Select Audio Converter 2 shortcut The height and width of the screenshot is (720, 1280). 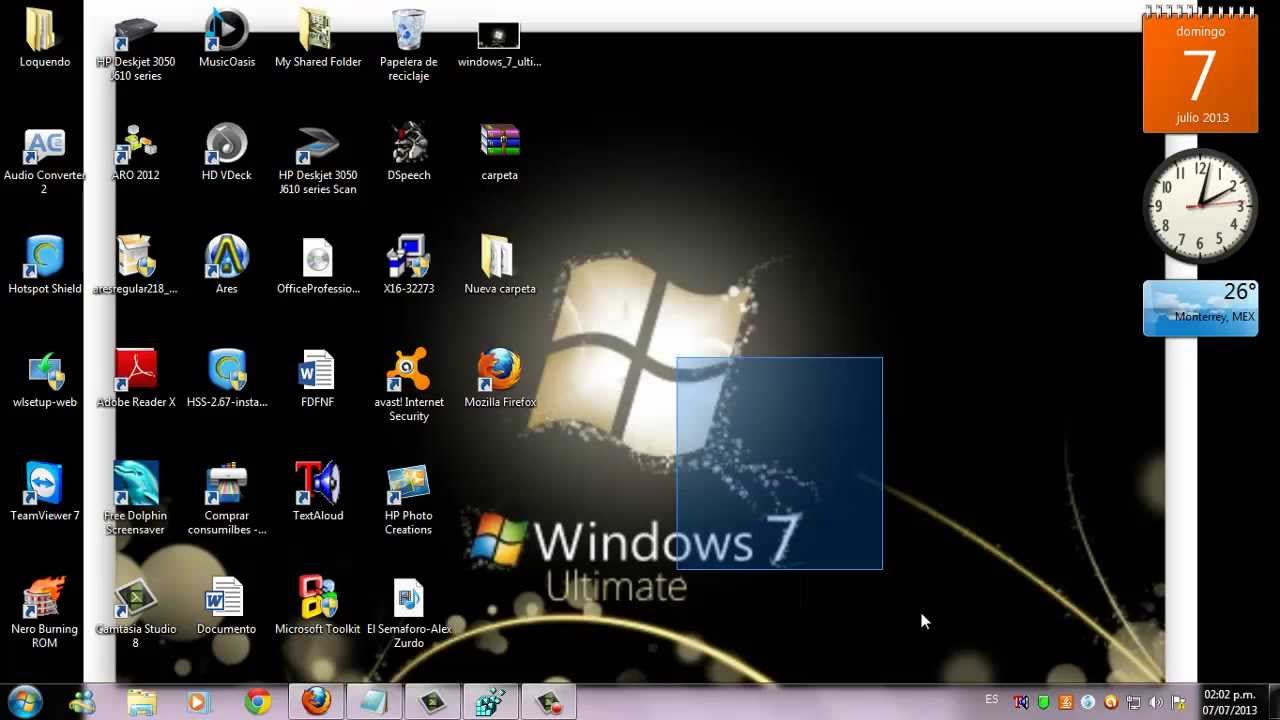pos(44,160)
